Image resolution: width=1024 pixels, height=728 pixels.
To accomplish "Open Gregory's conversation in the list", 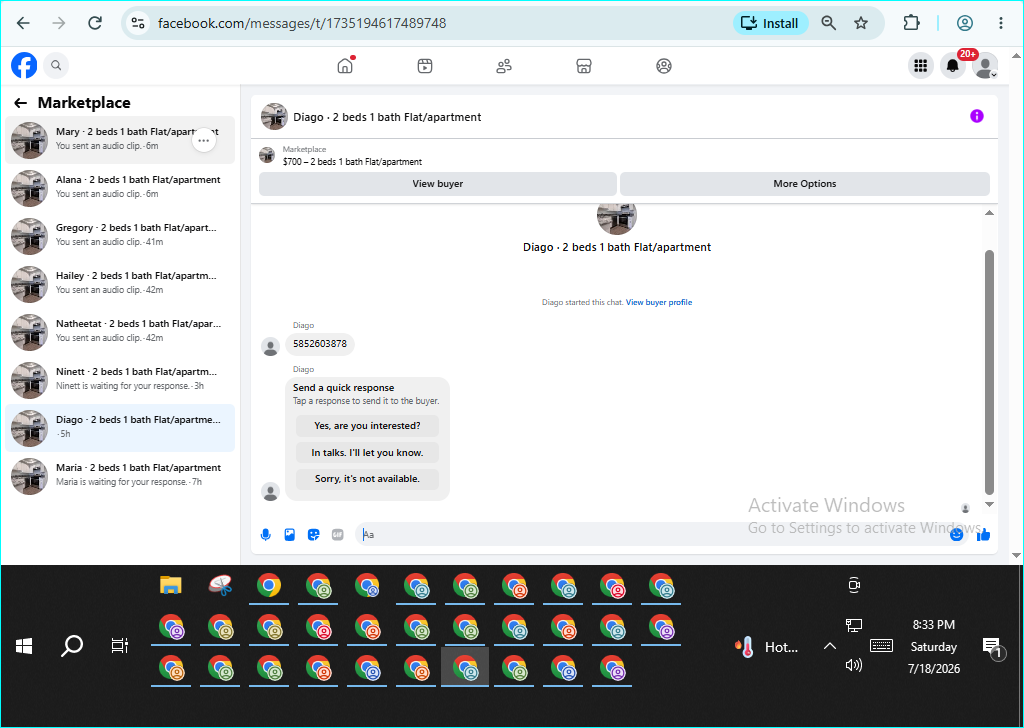I will coord(120,236).
